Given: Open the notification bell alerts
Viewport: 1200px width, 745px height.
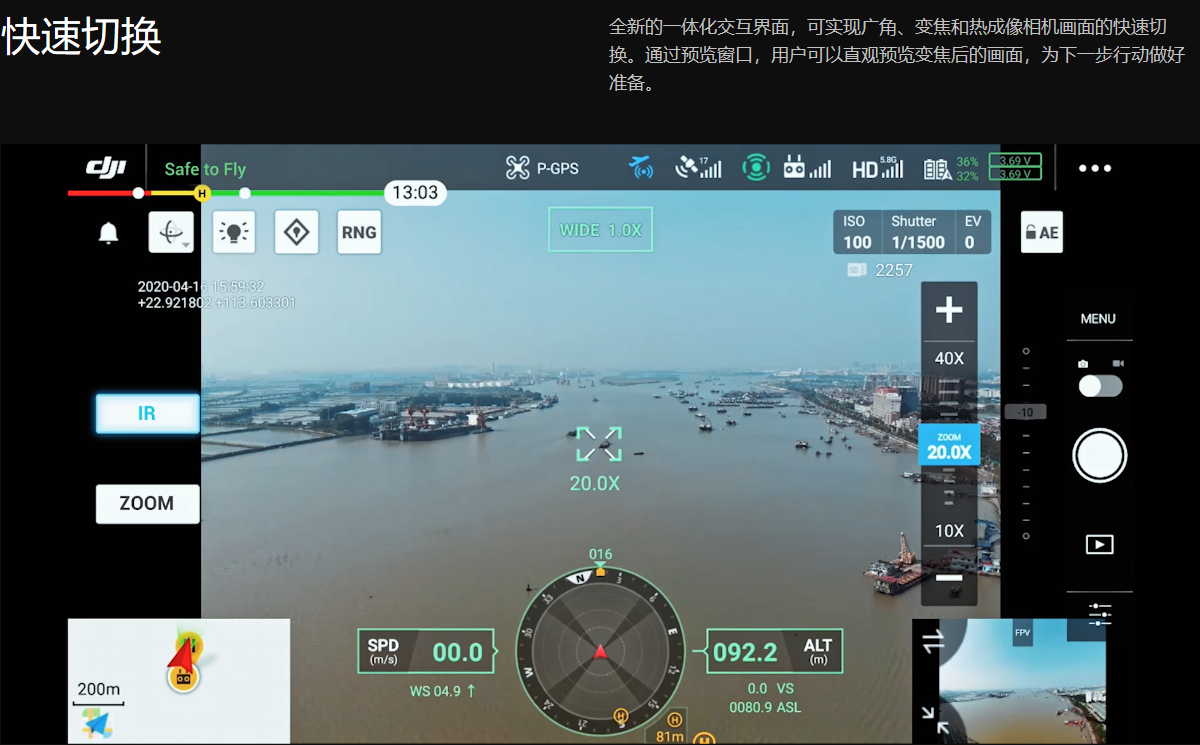Looking at the screenshot, I should [108, 233].
